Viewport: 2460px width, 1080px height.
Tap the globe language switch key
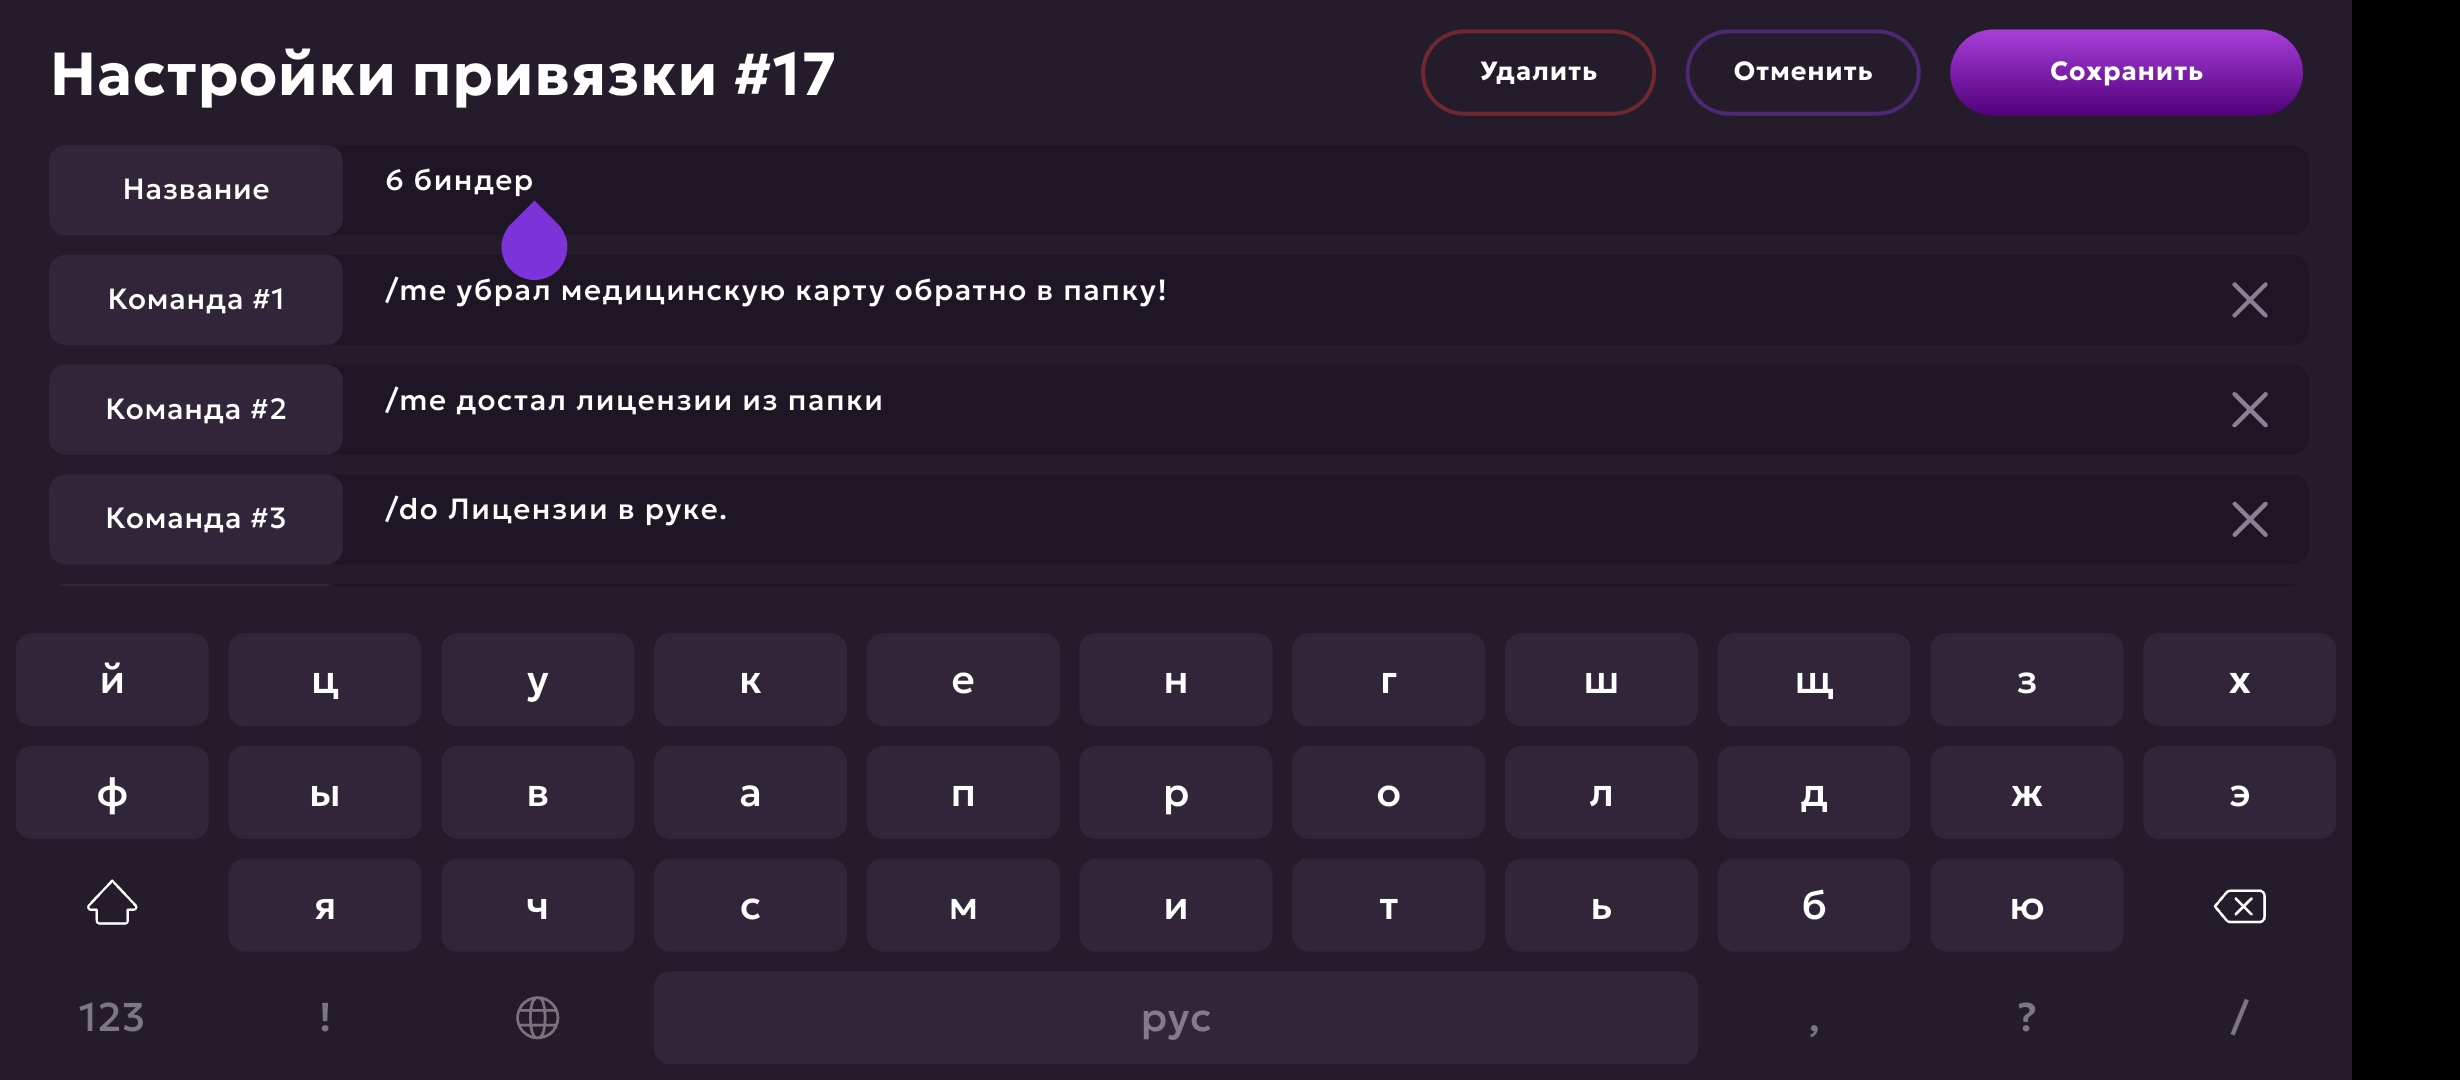click(x=537, y=1018)
